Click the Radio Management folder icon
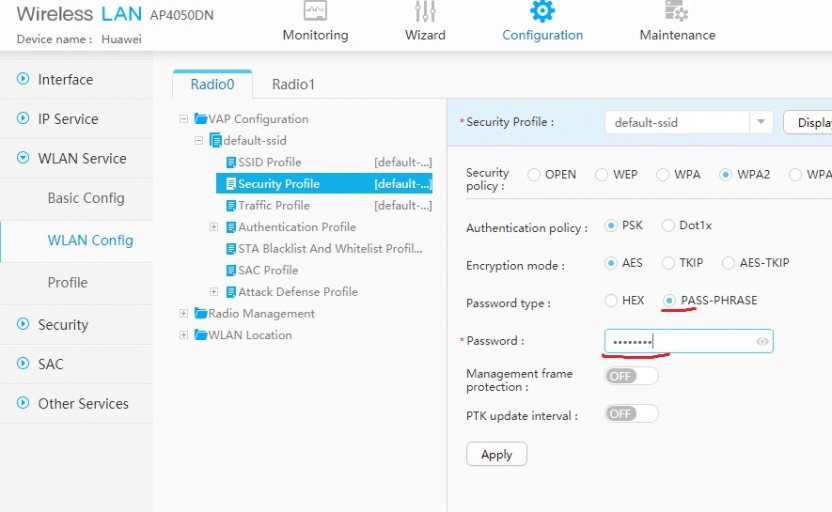 click(200, 314)
